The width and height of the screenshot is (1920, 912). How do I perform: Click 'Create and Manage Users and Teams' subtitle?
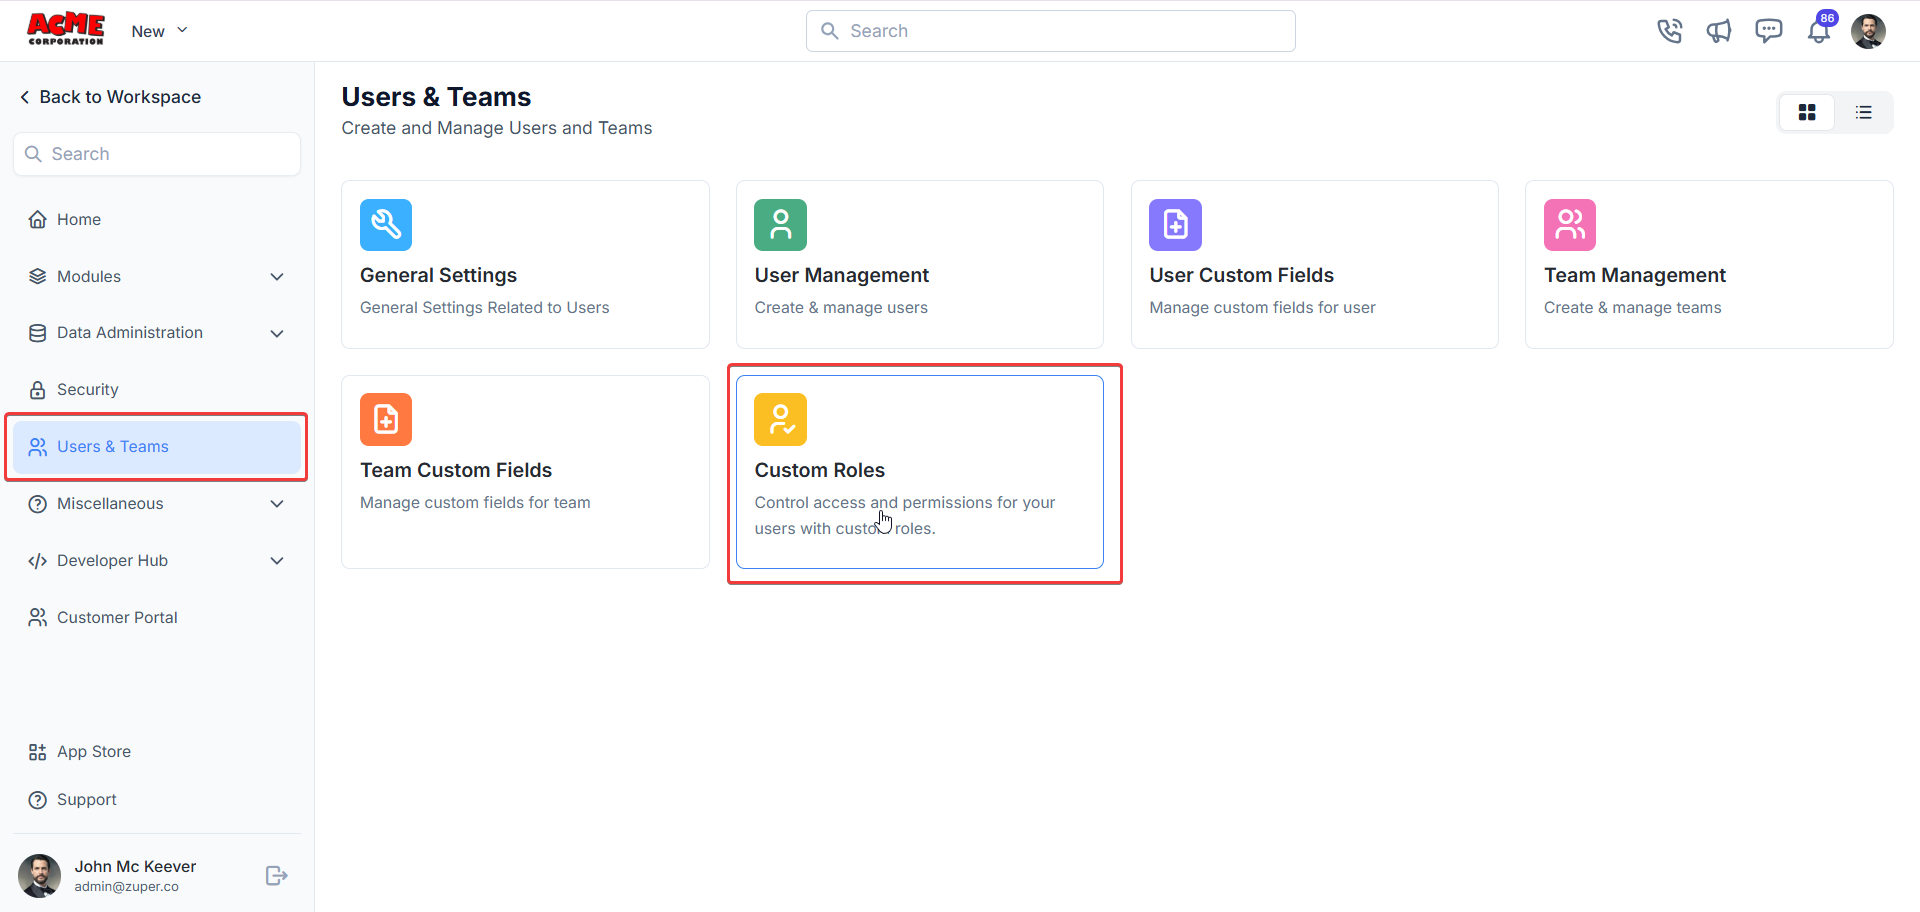click(496, 128)
